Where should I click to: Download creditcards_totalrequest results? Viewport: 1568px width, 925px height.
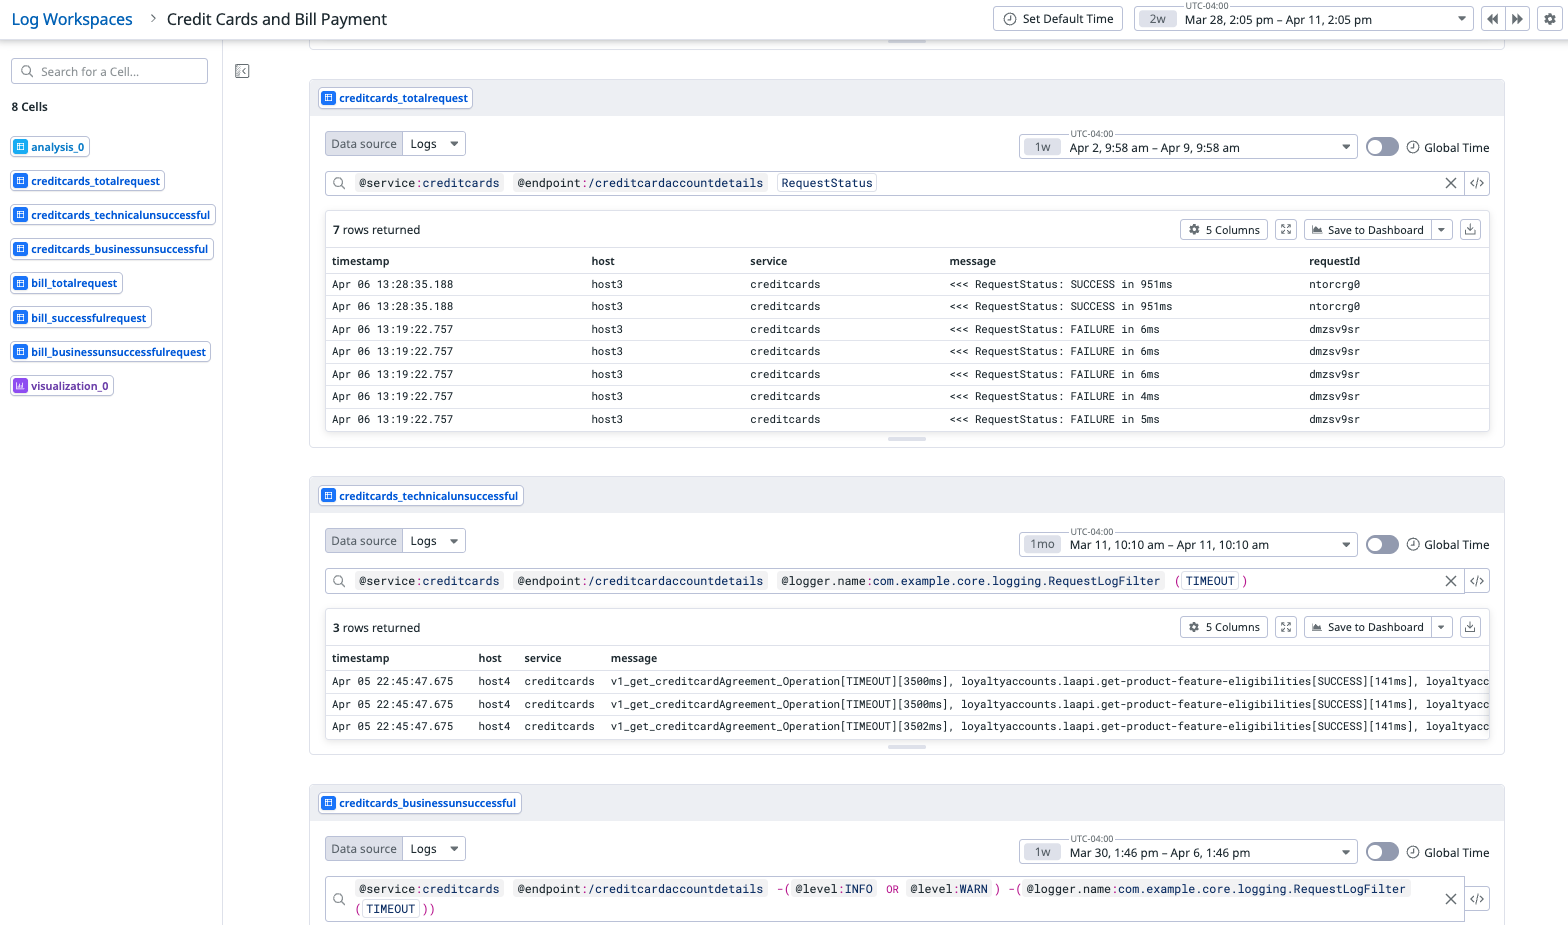pos(1470,230)
